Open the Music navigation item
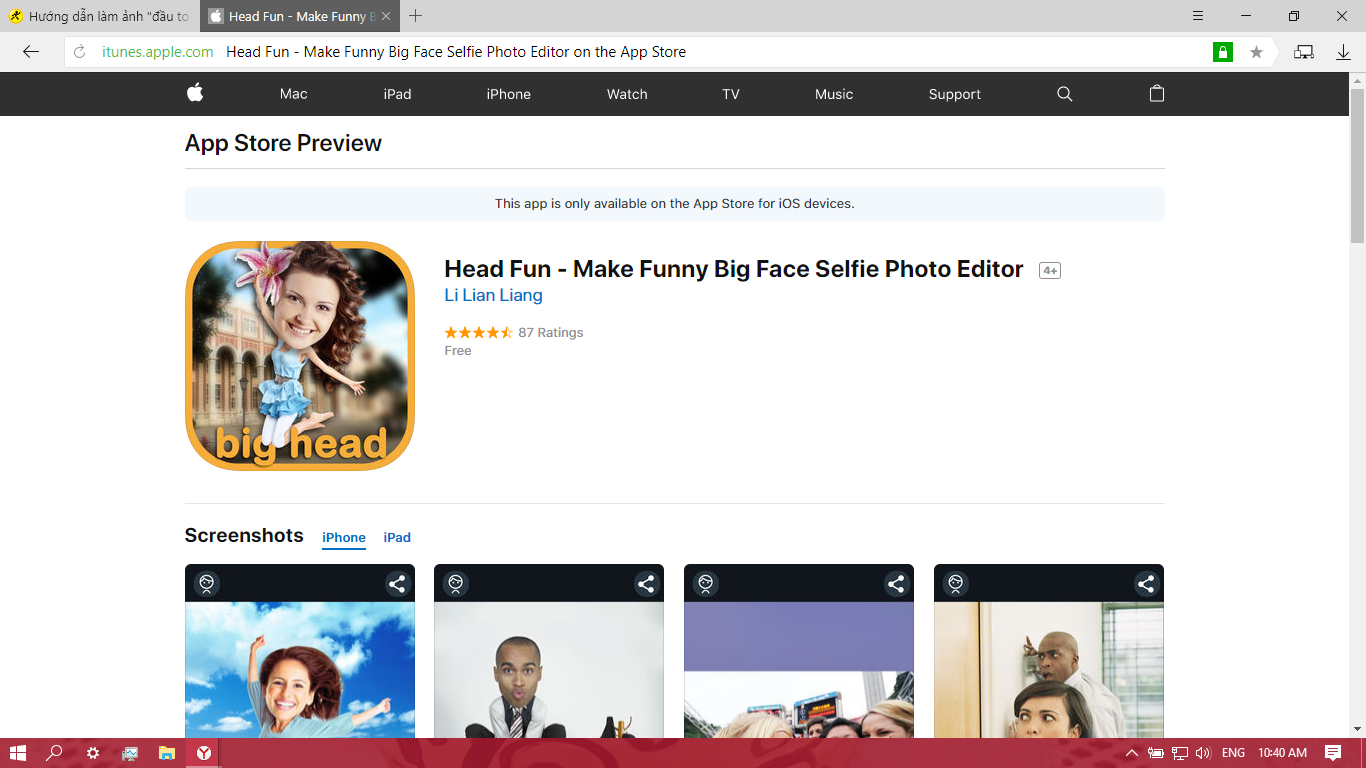Image resolution: width=1366 pixels, height=768 pixels. click(x=834, y=94)
